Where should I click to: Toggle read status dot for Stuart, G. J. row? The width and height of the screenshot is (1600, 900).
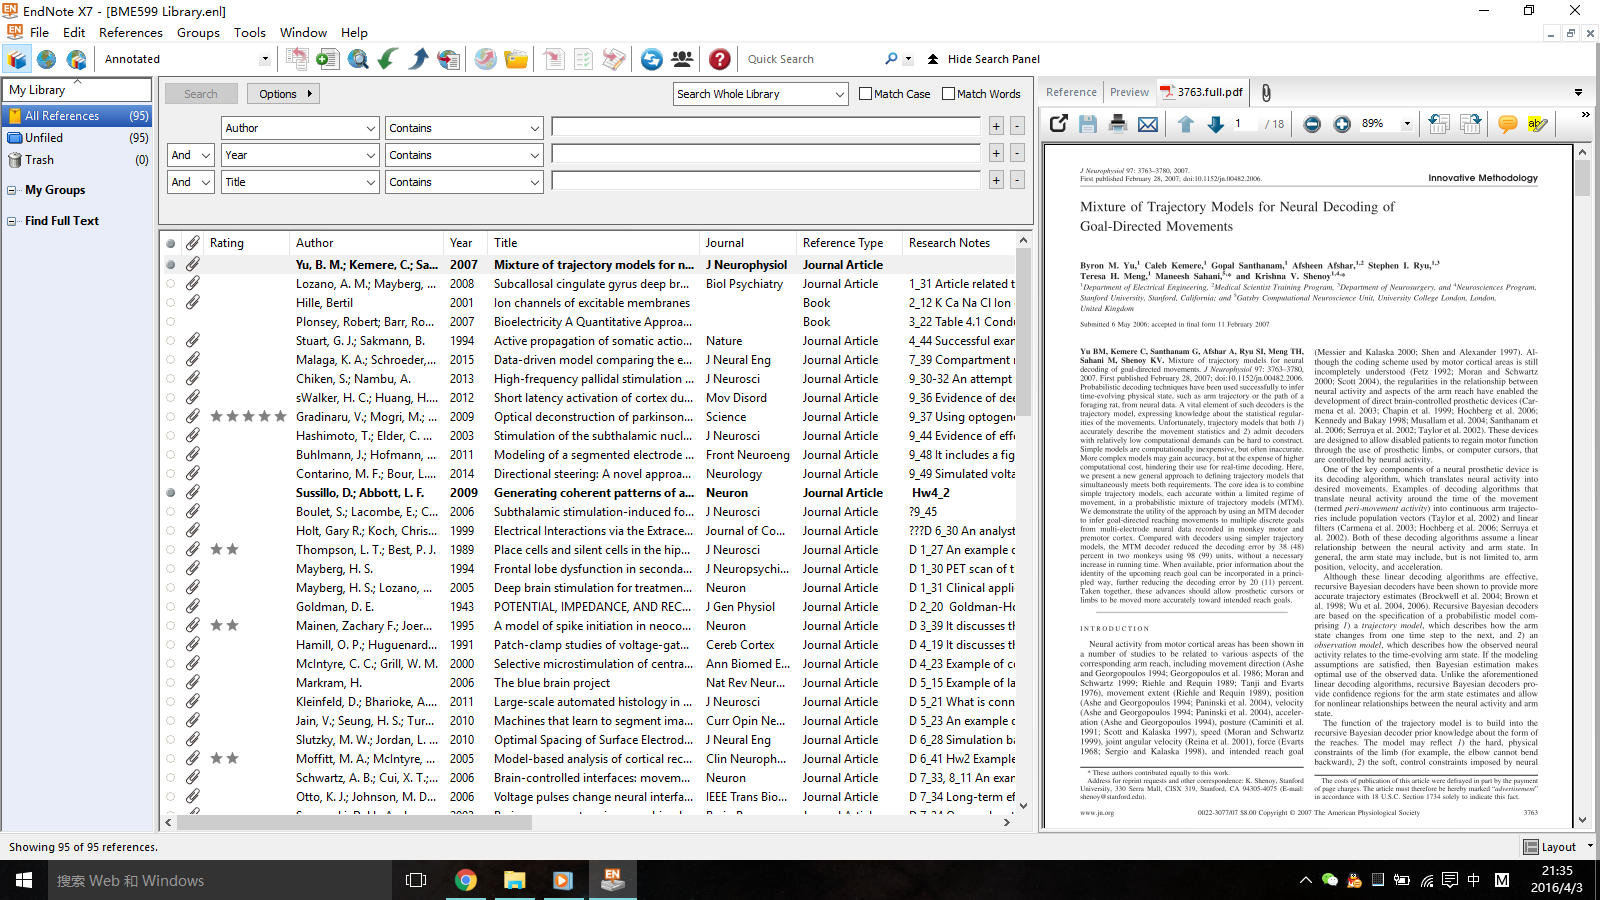[171, 341]
